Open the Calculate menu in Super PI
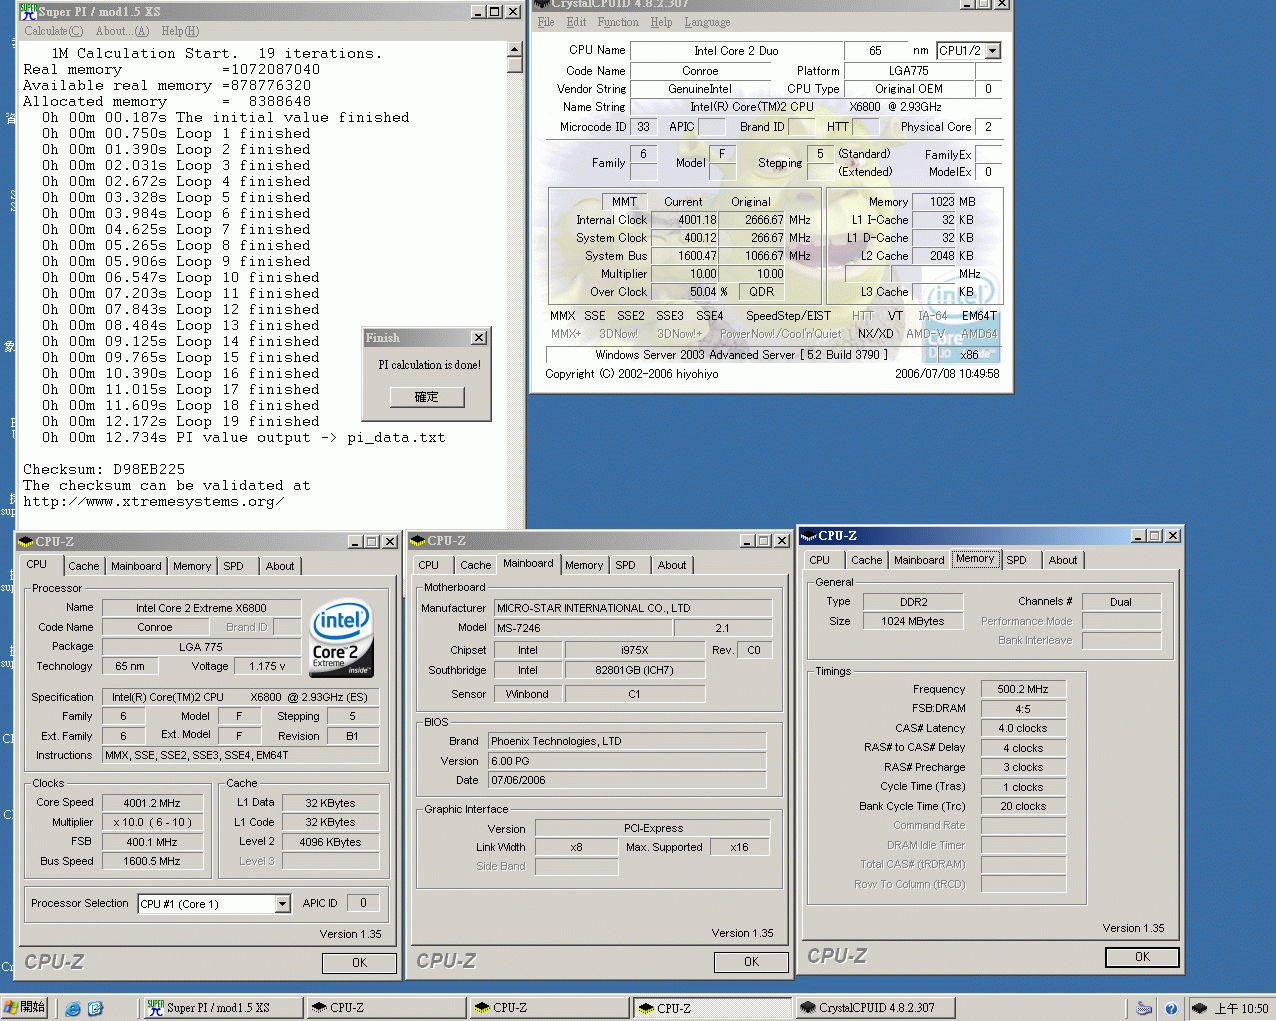1276x1021 pixels. click(54, 31)
